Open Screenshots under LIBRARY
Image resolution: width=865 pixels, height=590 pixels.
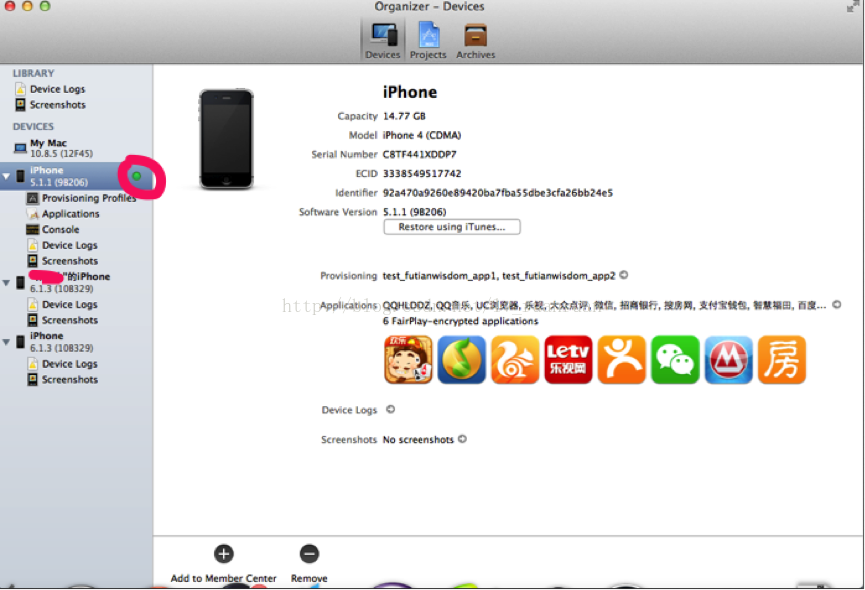(x=57, y=105)
